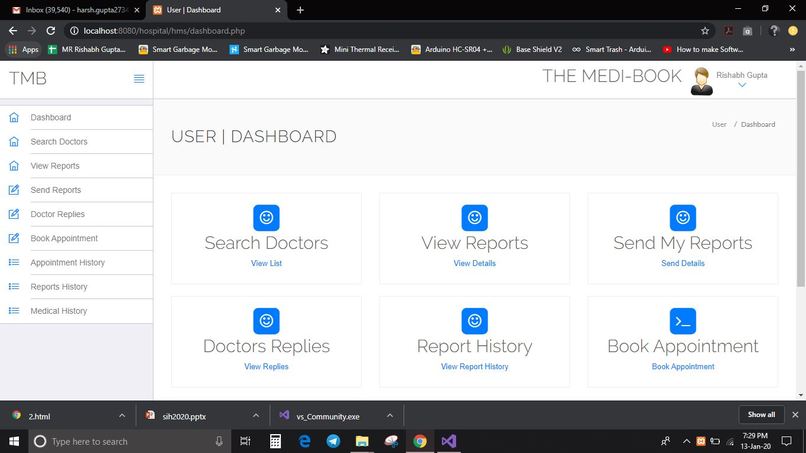Click the Medical History list icon
Image resolution: width=806 pixels, height=453 pixels.
click(14, 311)
